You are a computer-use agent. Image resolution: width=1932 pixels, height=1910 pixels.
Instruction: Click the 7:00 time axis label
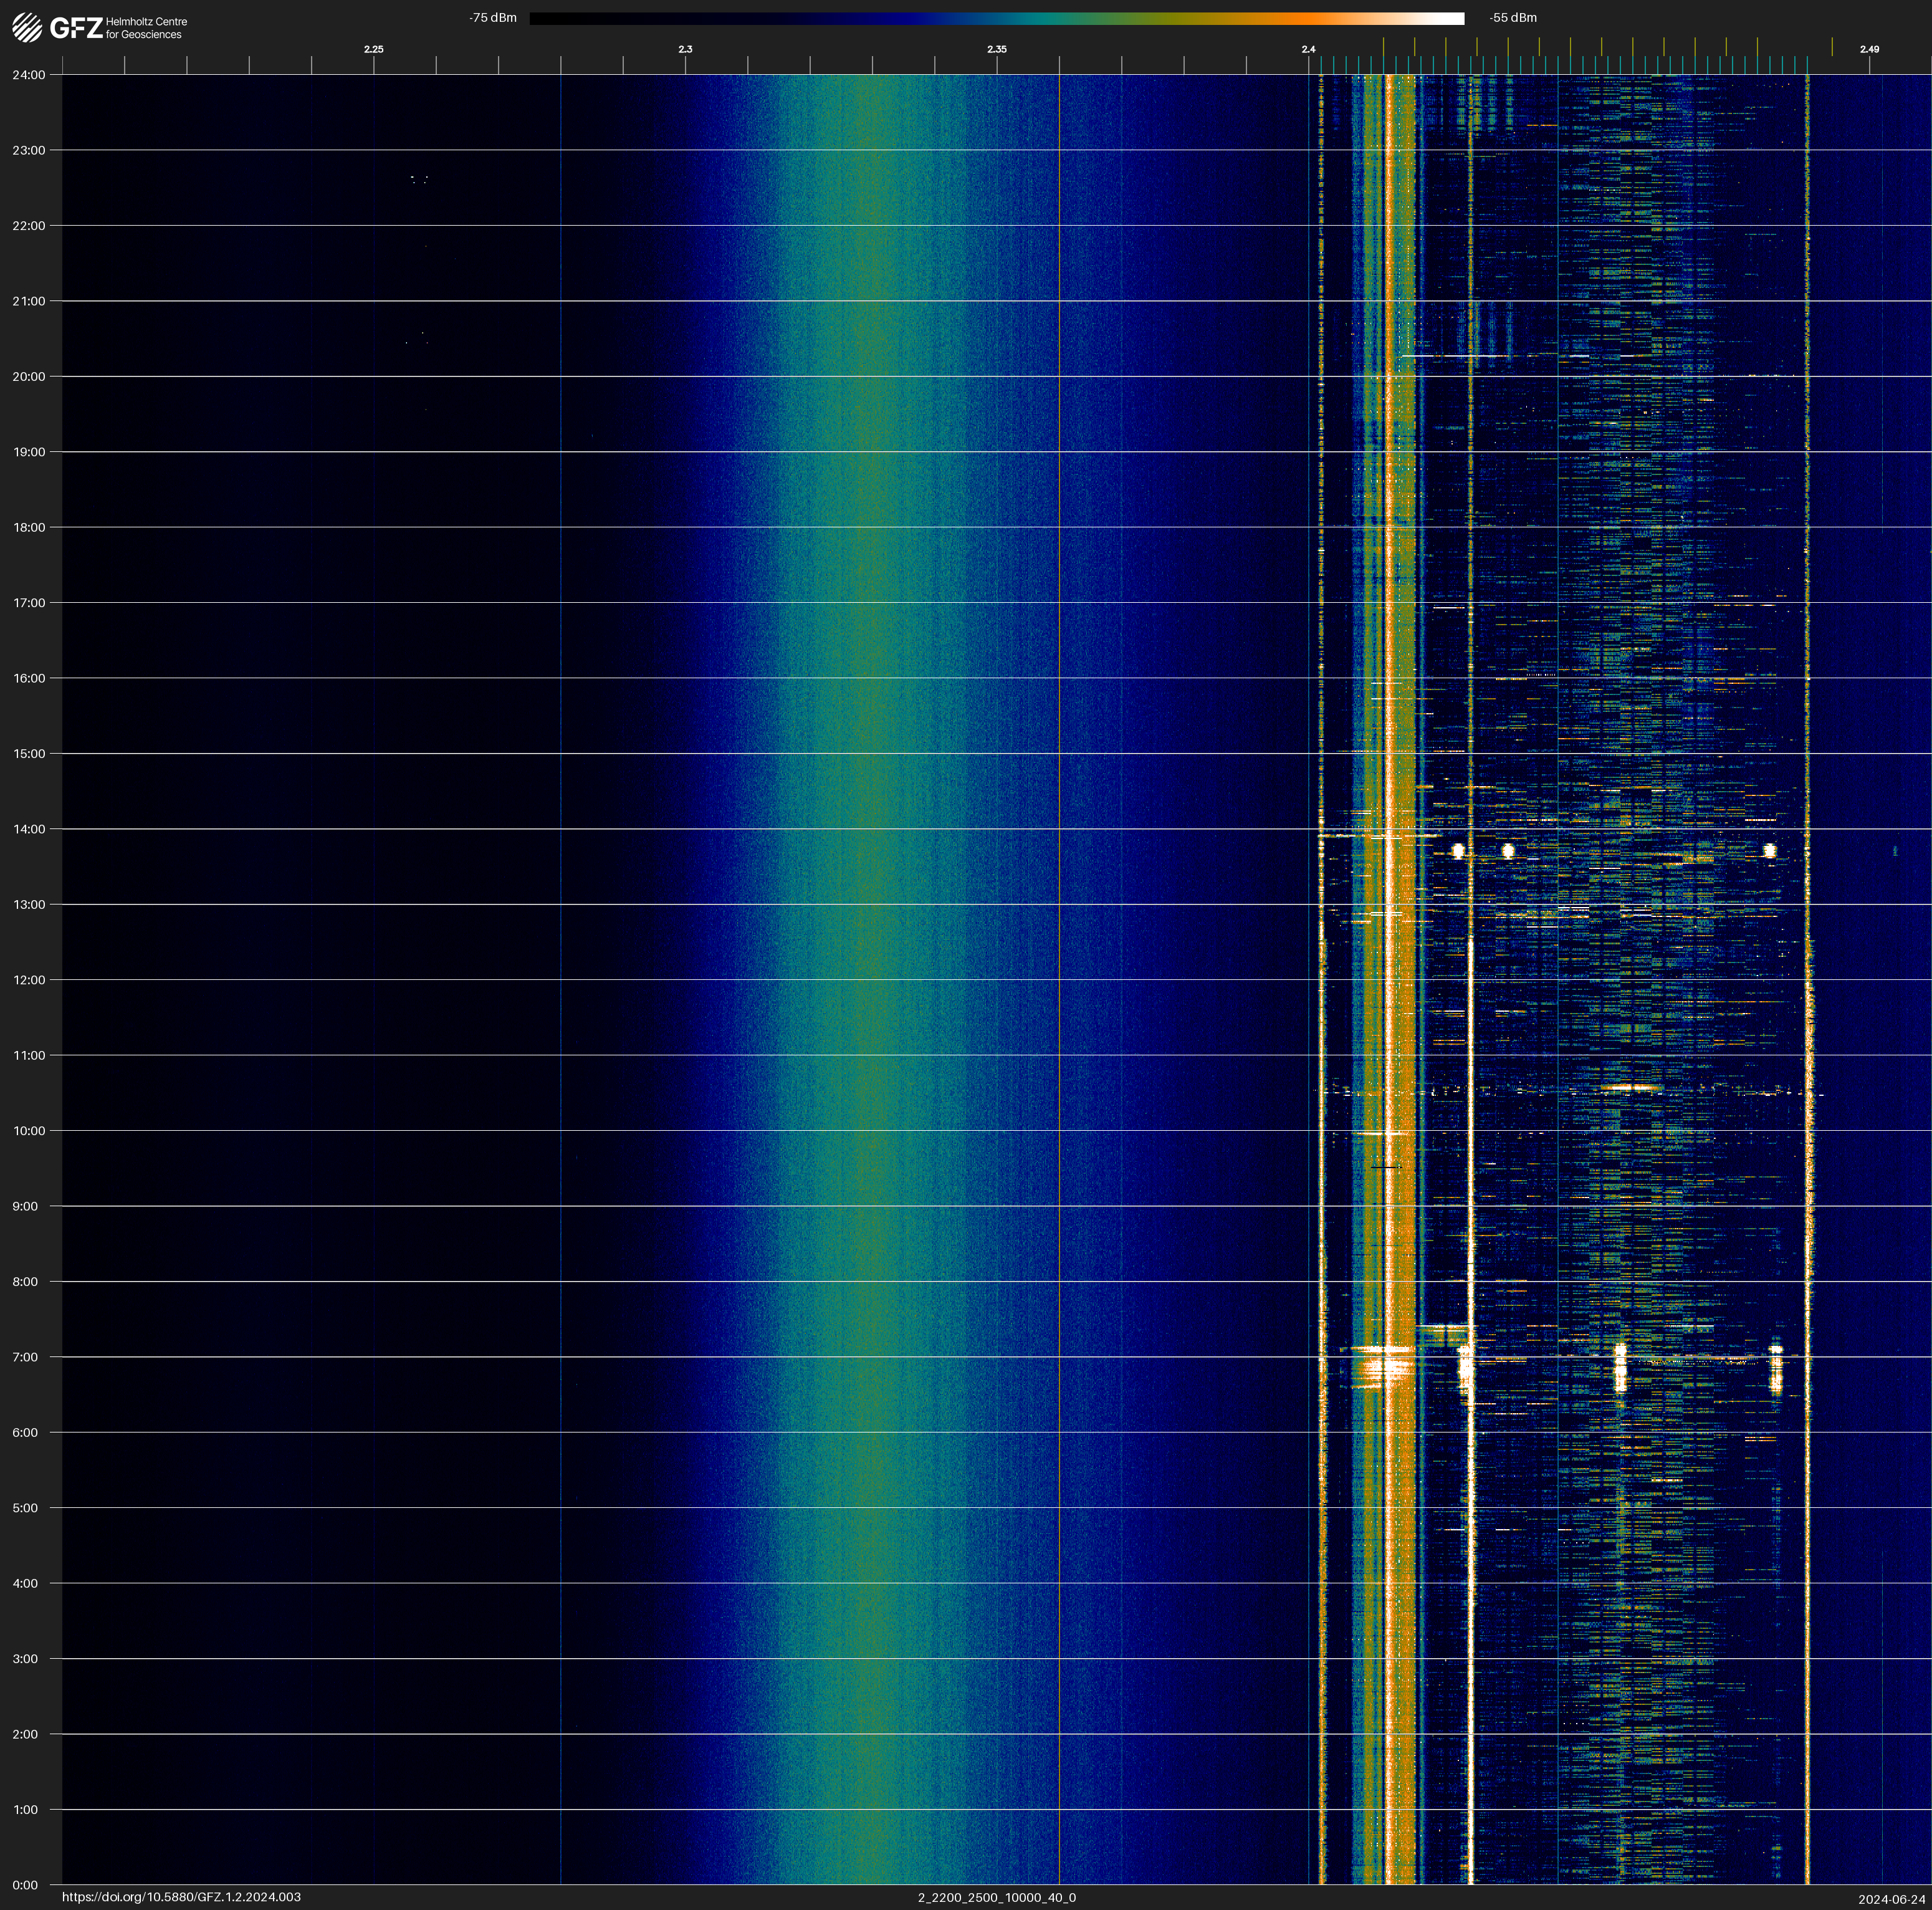click(x=25, y=1357)
